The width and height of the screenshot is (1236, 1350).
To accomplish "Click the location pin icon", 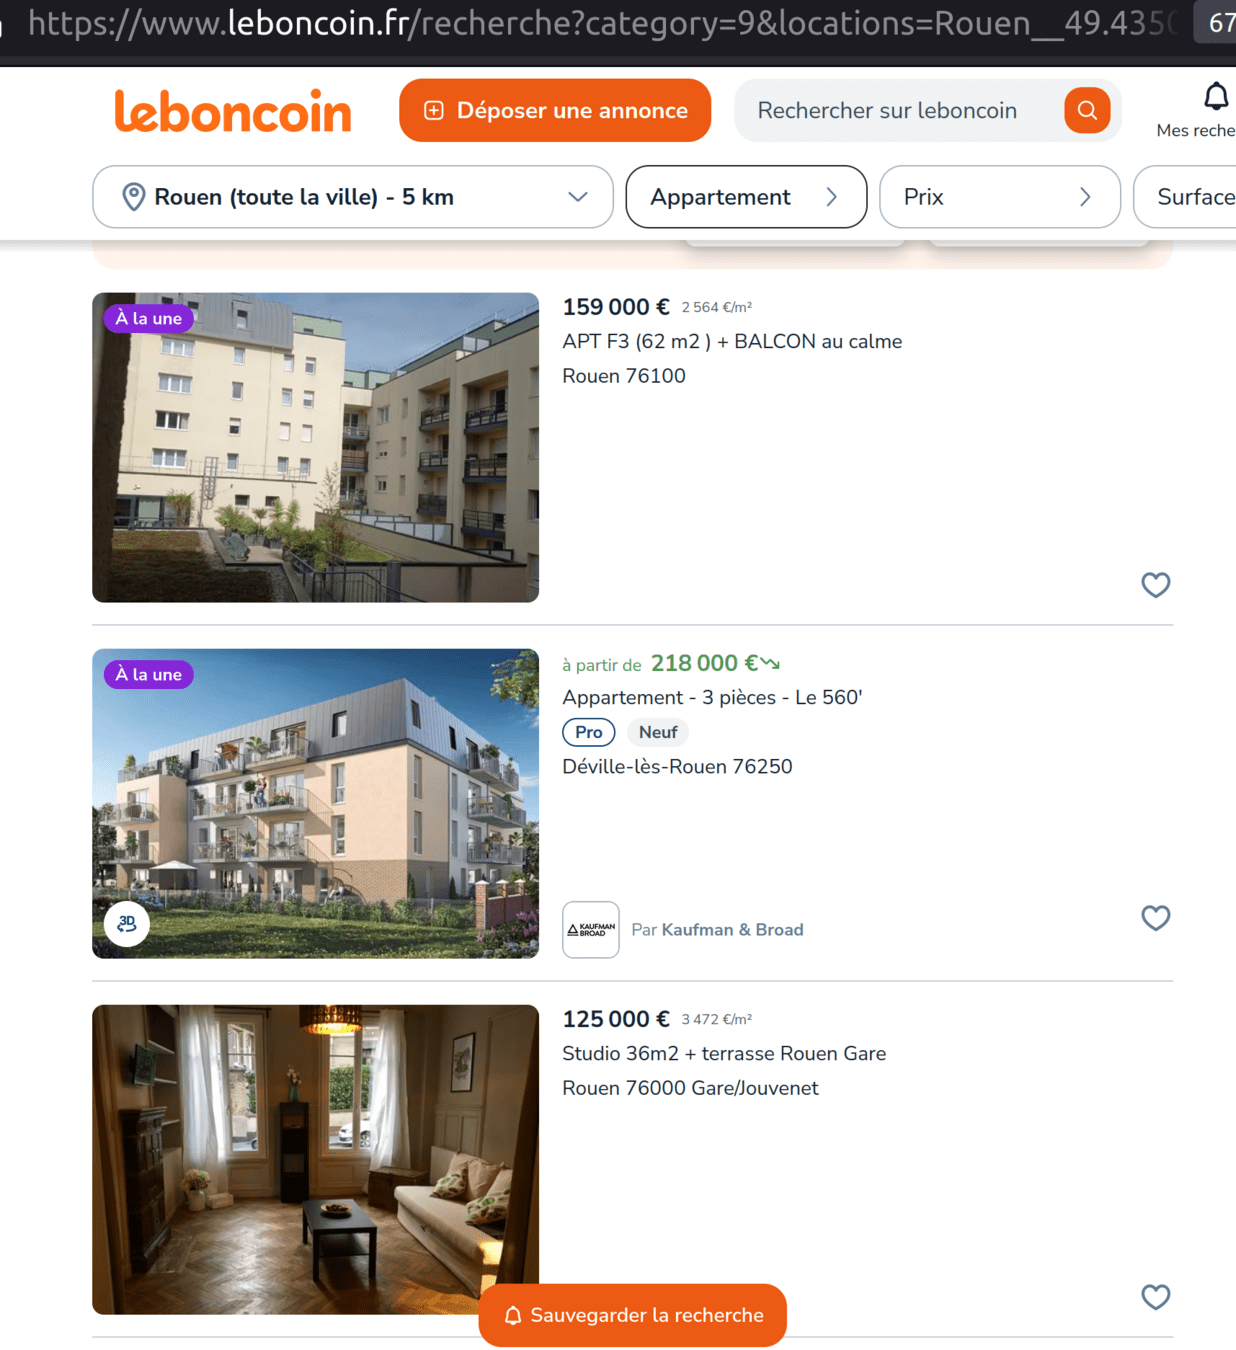I will [133, 197].
